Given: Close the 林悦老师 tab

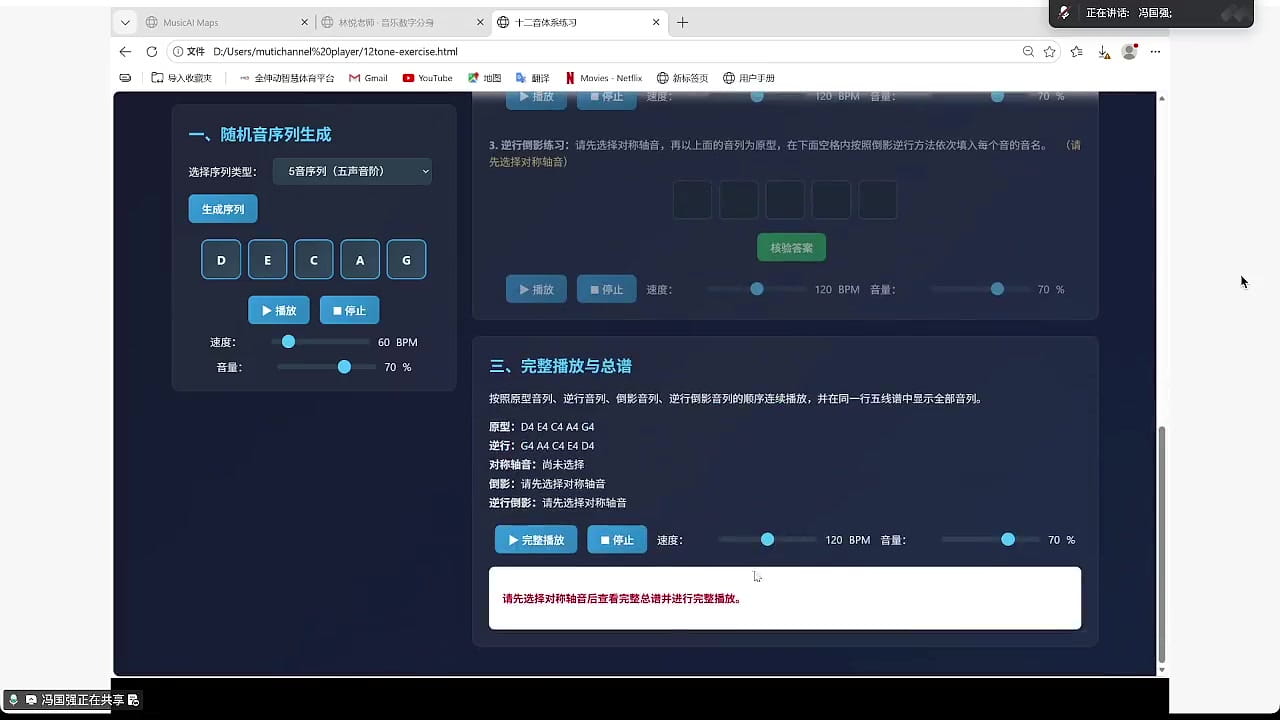Looking at the screenshot, I should coord(481,22).
